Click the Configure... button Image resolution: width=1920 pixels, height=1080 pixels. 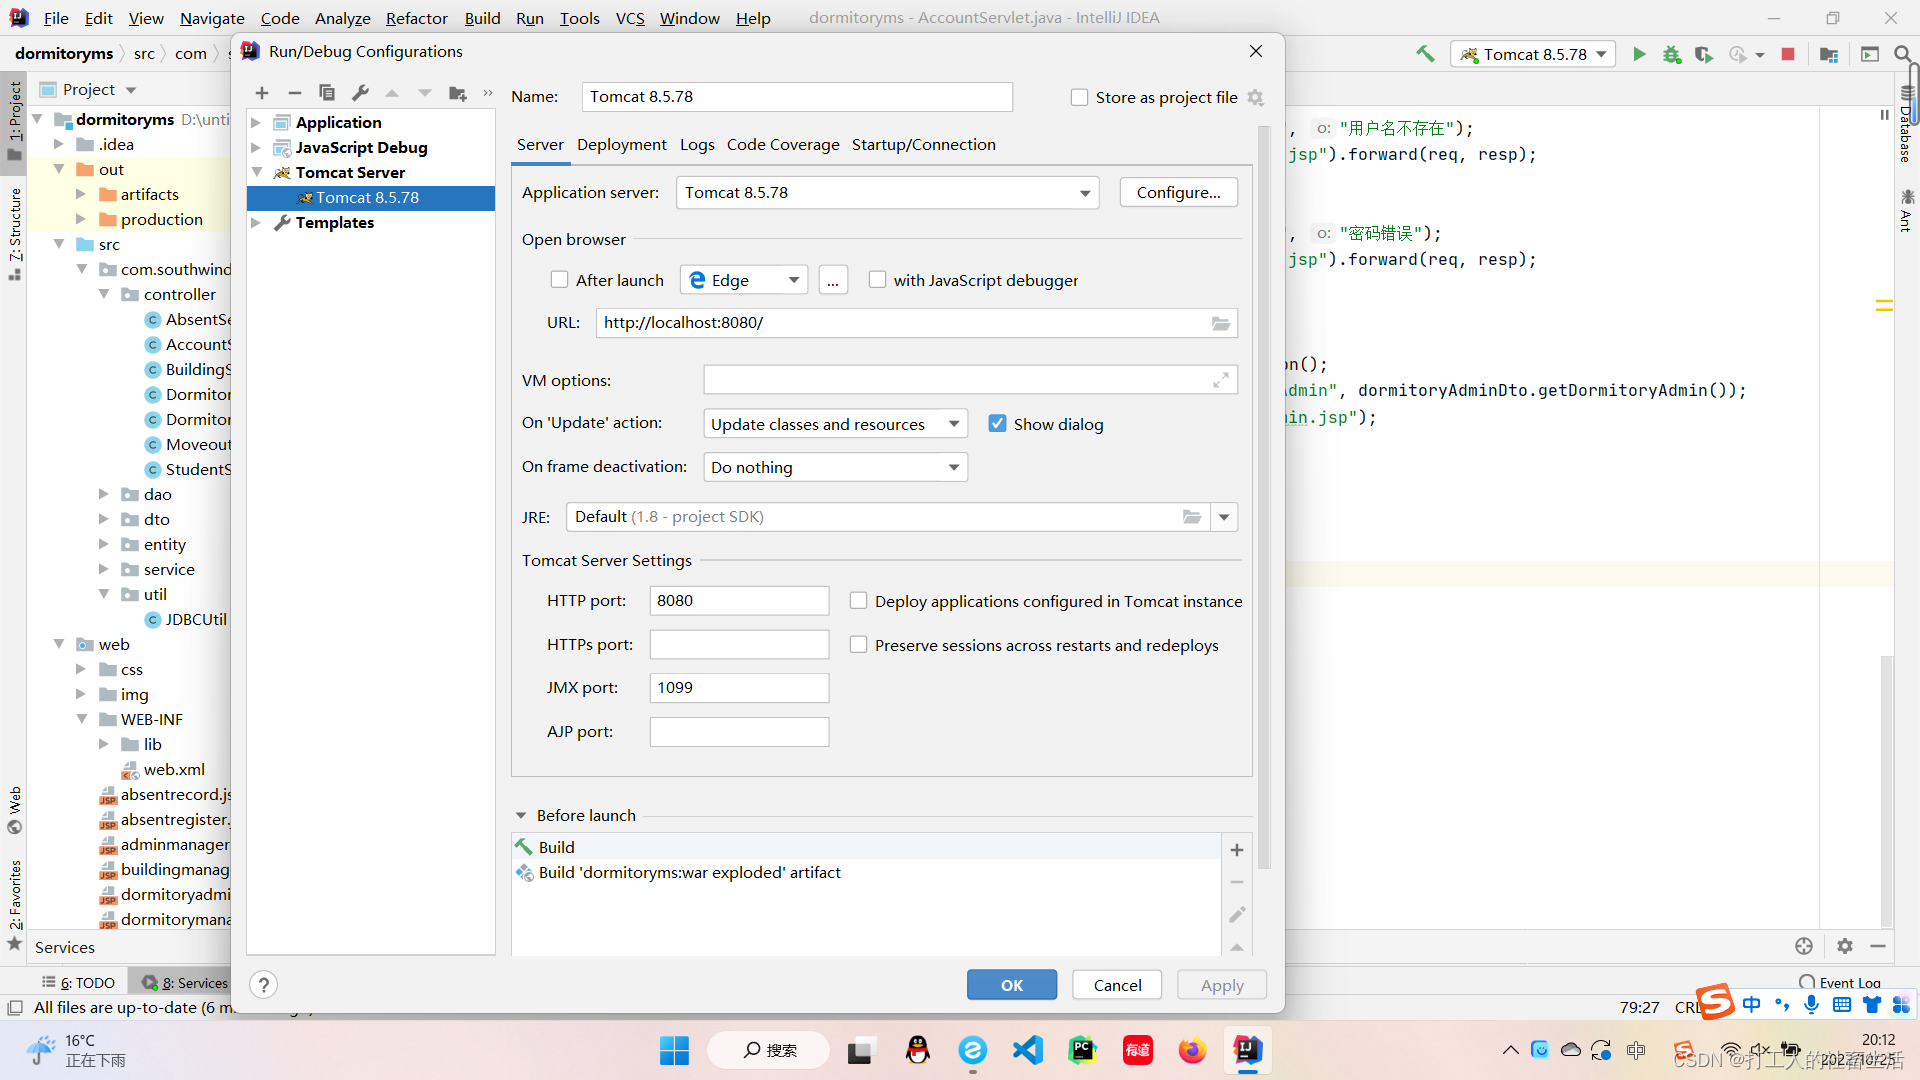click(1178, 192)
